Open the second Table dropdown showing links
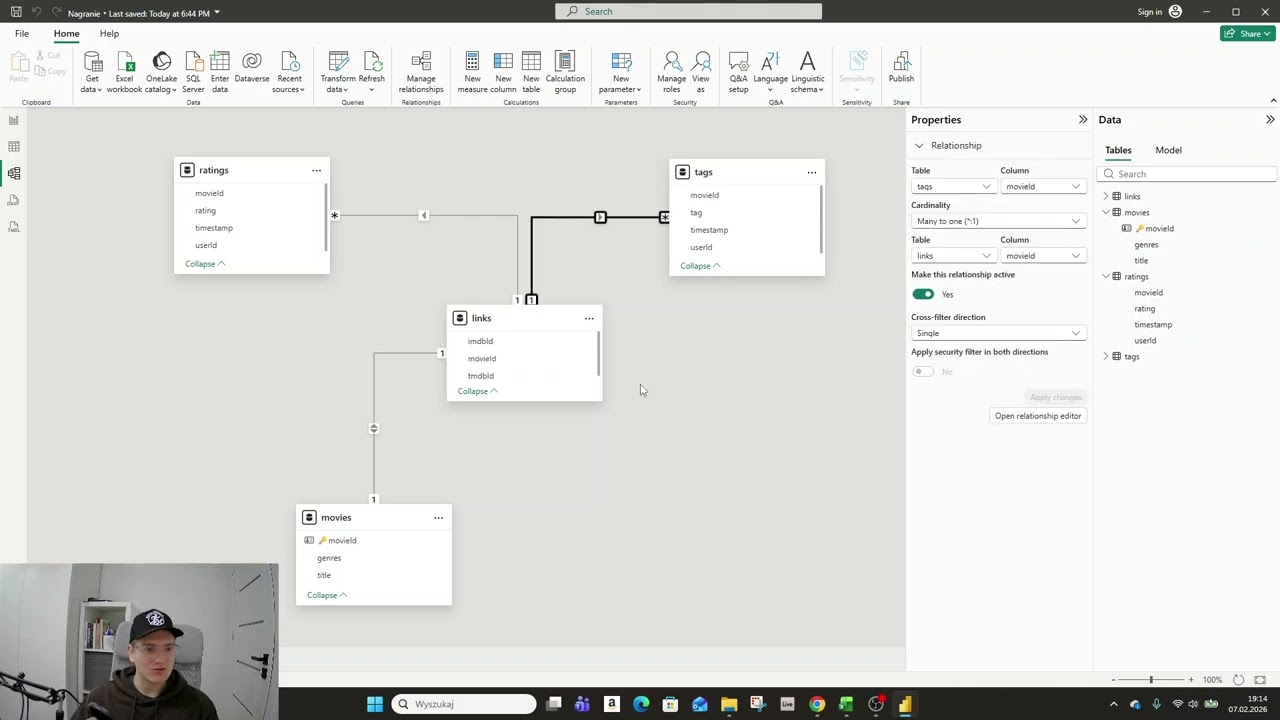 coord(952,256)
